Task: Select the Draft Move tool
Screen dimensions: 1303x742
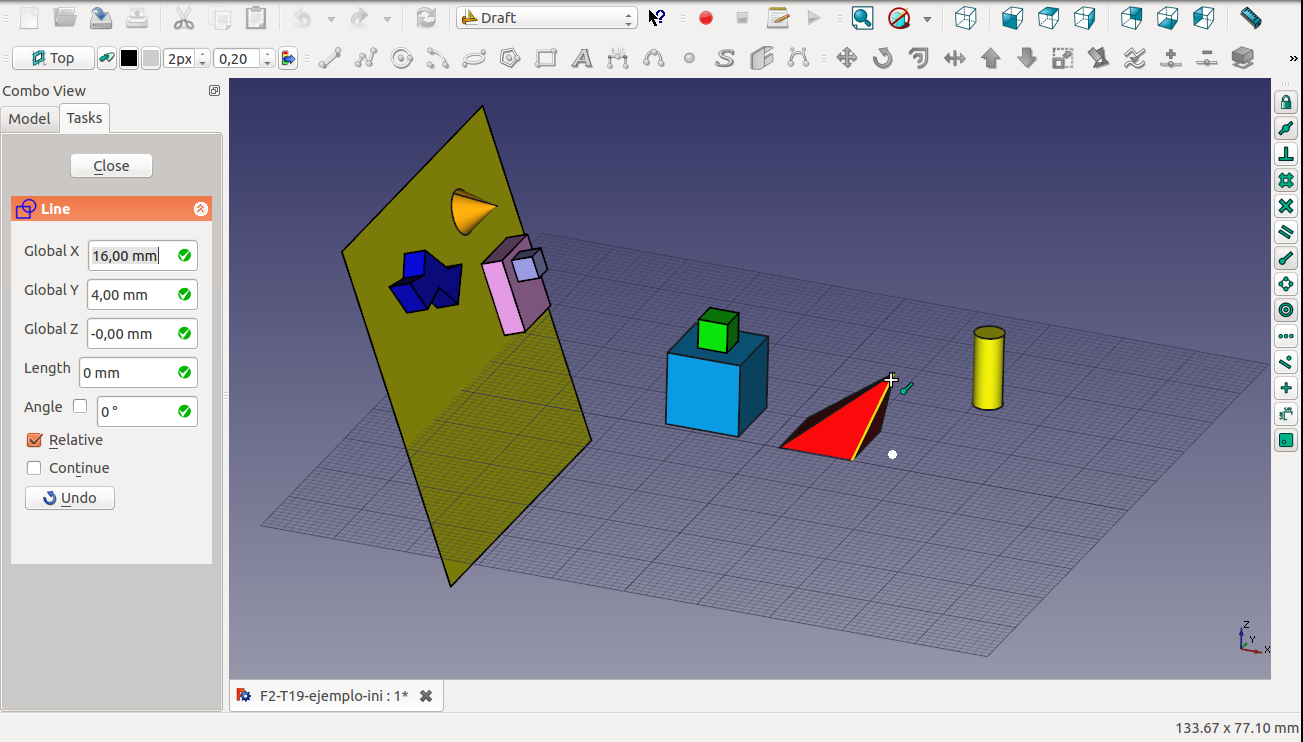Action: [847, 58]
